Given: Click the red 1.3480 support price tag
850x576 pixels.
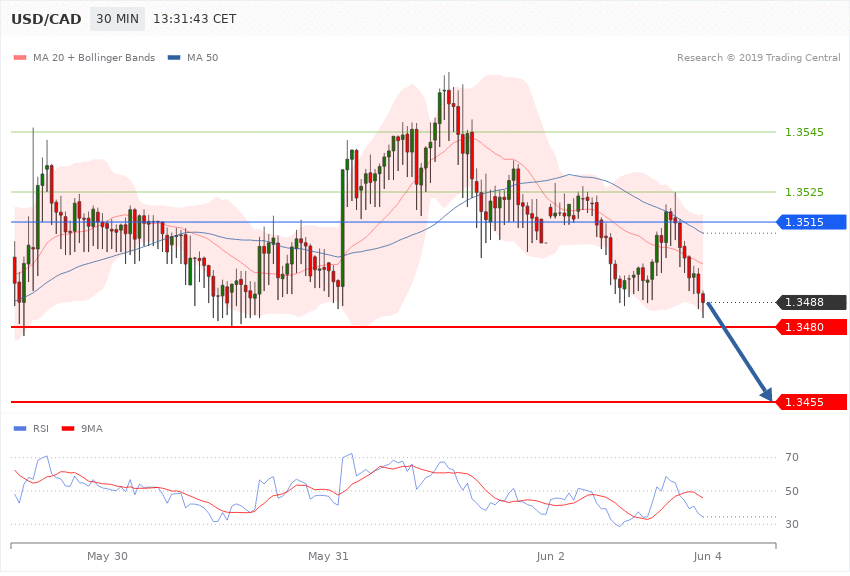Looking at the screenshot, I should [811, 327].
